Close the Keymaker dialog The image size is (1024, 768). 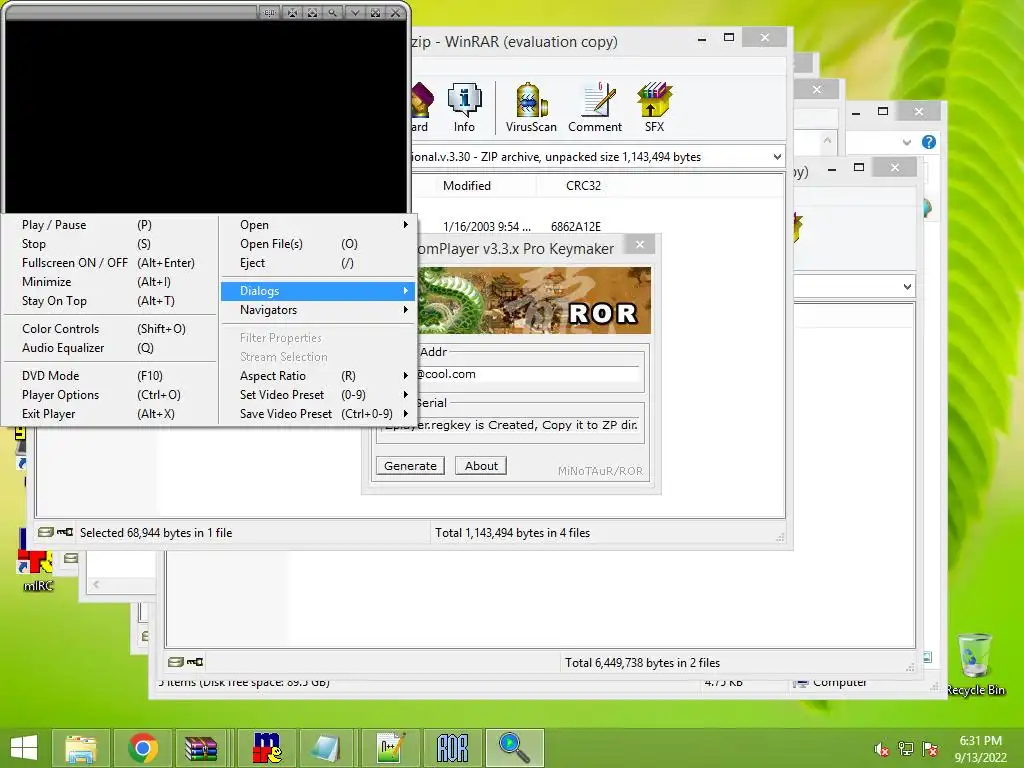click(640, 245)
